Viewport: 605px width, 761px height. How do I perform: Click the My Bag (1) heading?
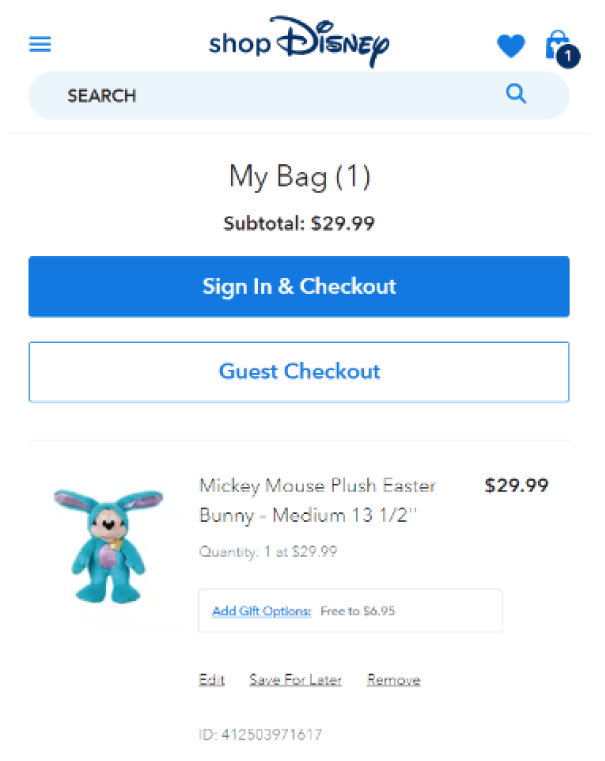click(x=299, y=177)
